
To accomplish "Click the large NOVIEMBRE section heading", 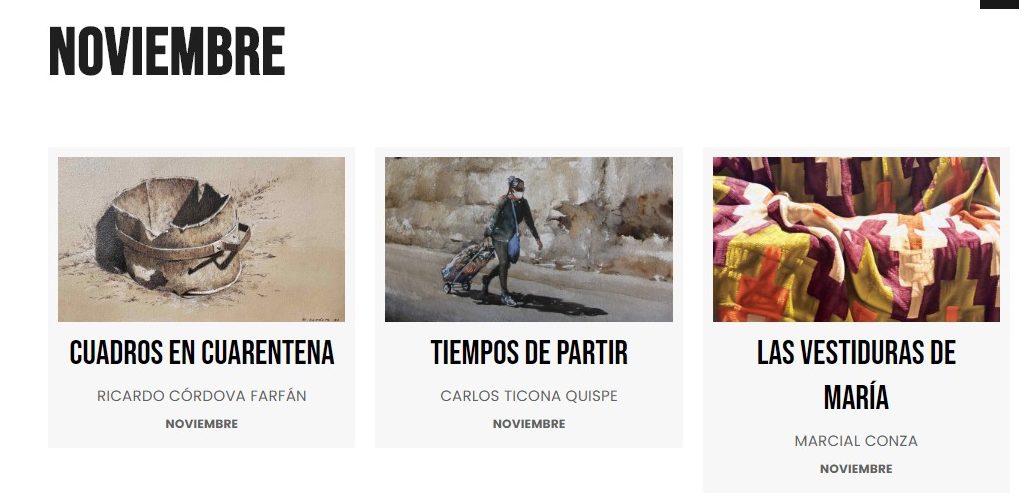I will coord(167,51).
